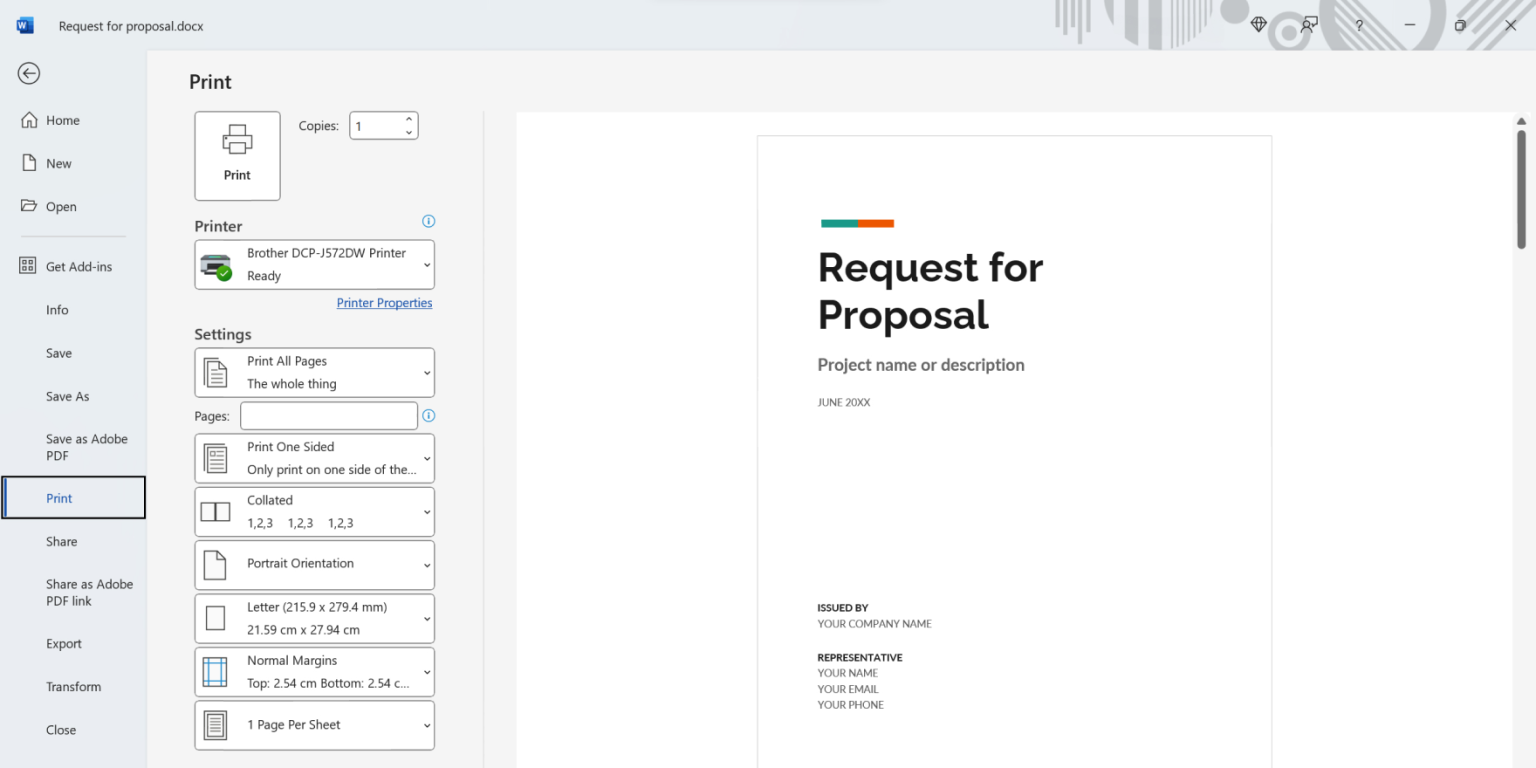Open Help using the question mark icon
The height and width of the screenshot is (768, 1536).
[1359, 25]
